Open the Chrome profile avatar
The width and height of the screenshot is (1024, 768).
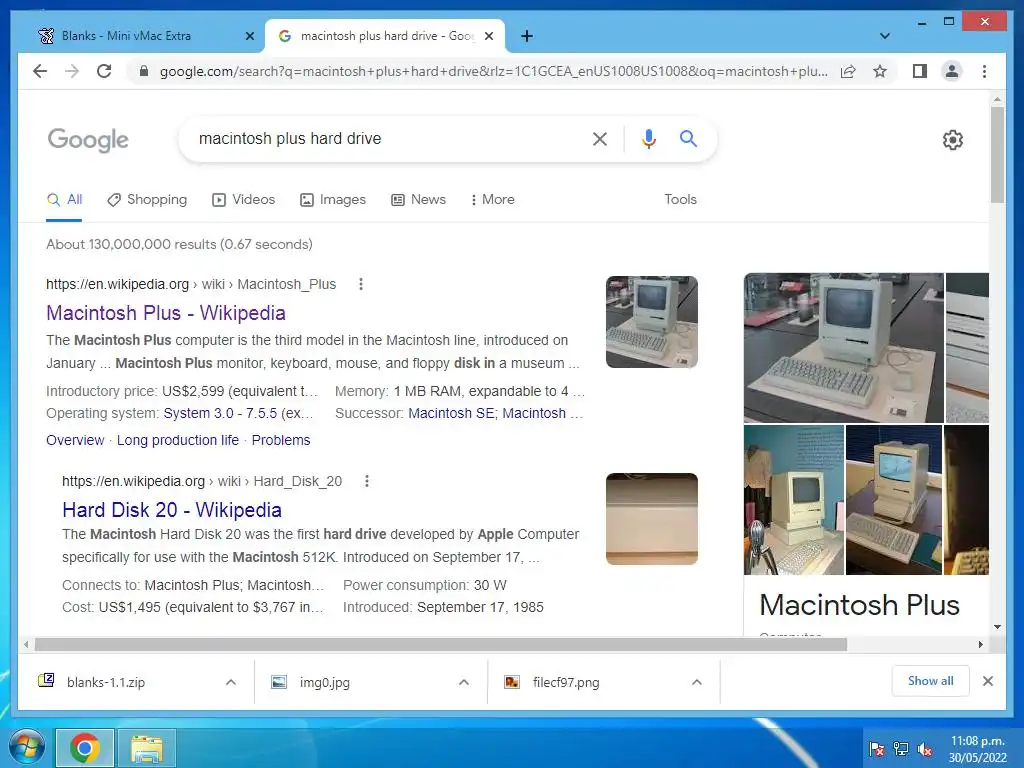click(952, 71)
